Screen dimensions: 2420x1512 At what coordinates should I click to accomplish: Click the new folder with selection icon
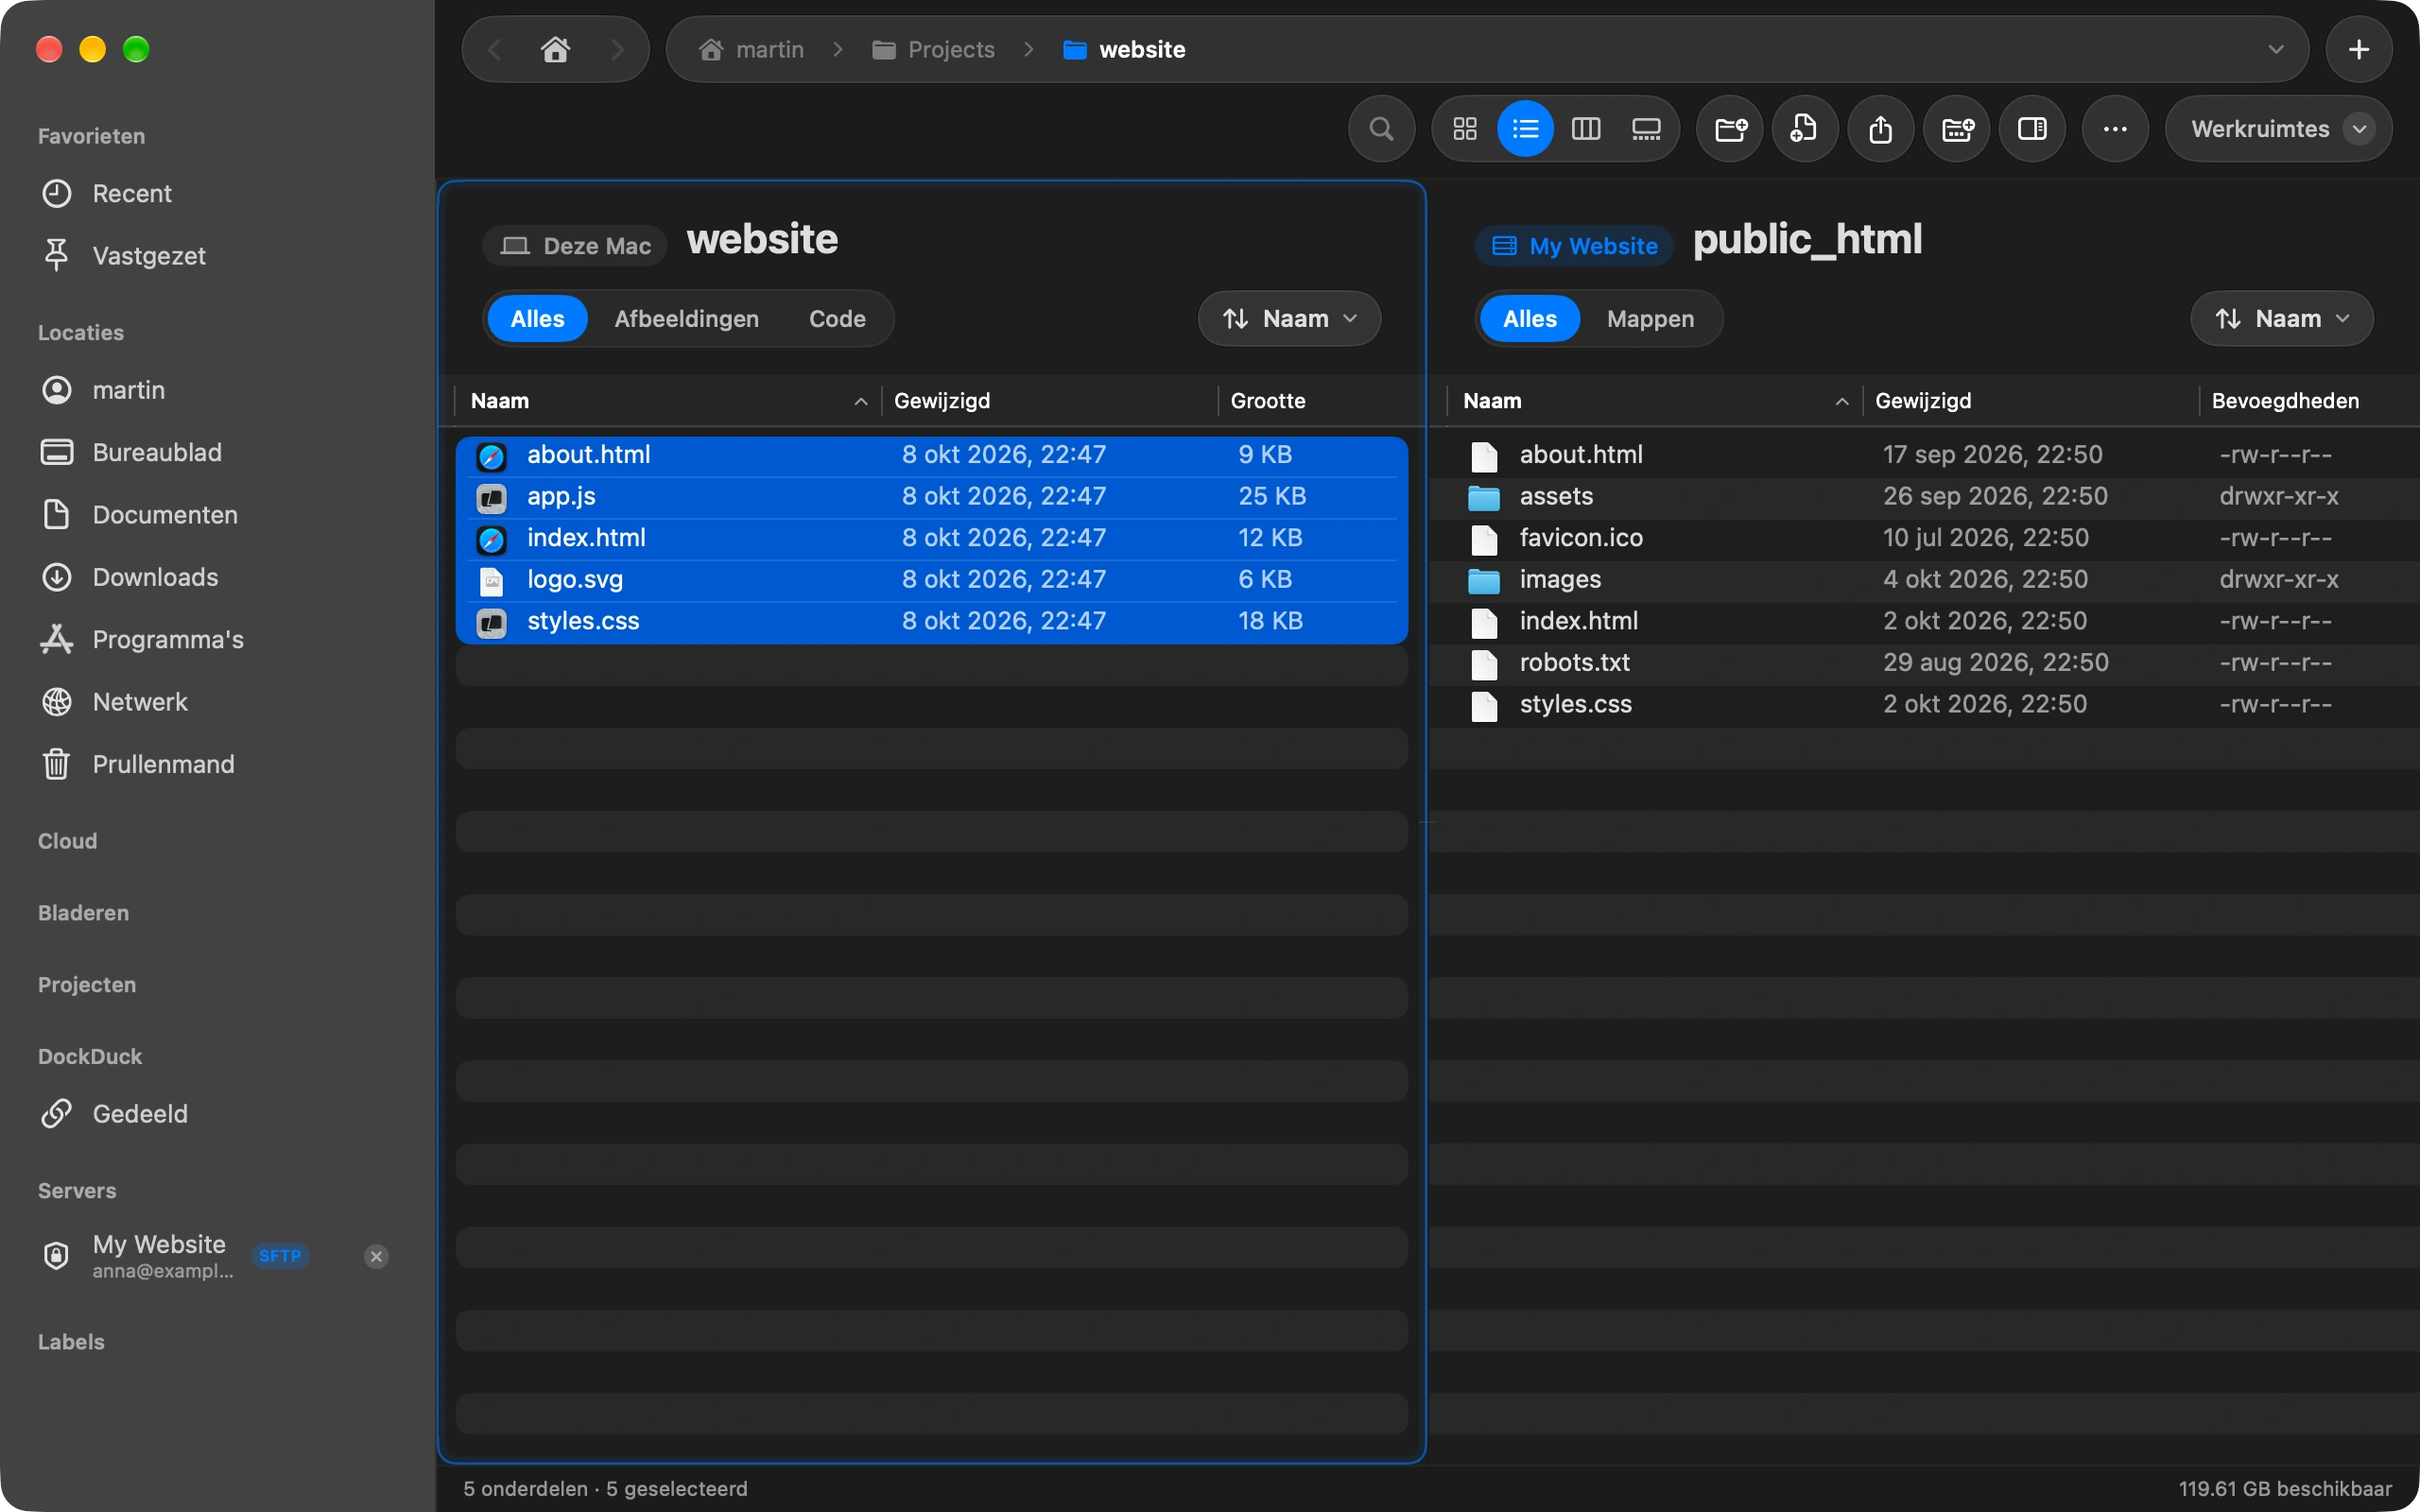[x=1957, y=129]
